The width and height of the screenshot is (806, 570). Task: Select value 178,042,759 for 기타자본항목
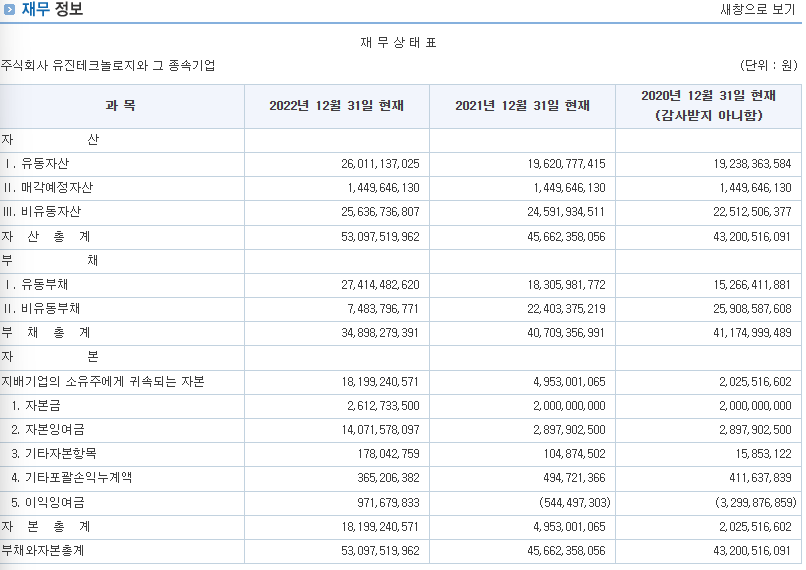389,454
